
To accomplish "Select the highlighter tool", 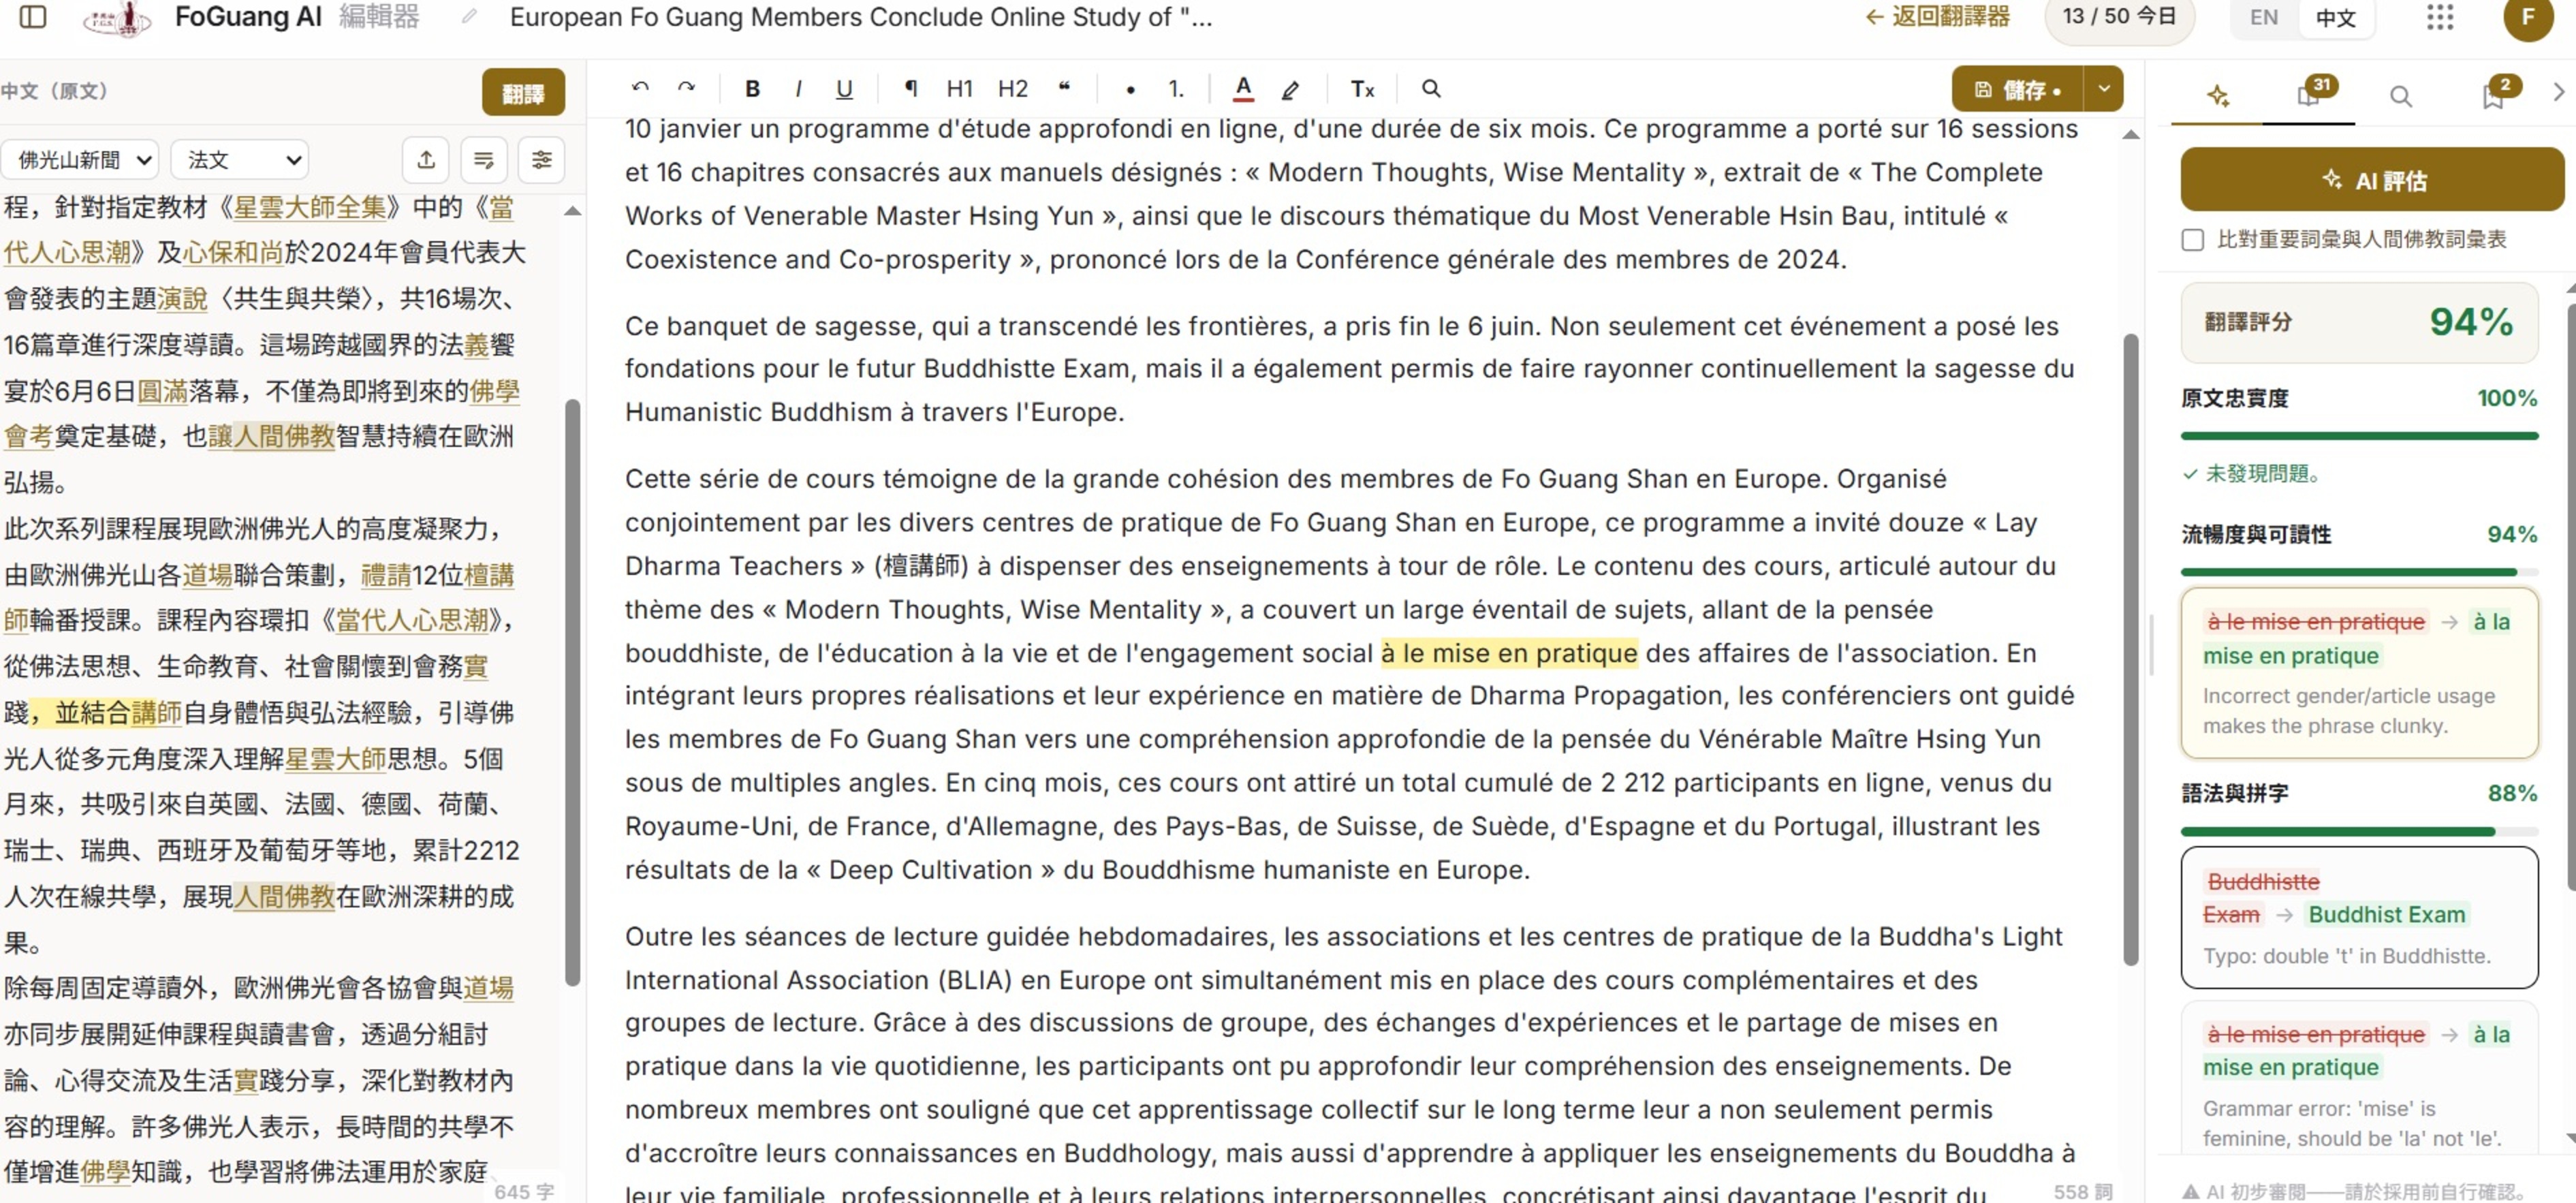I will pyautogui.click(x=1290, y=89).
